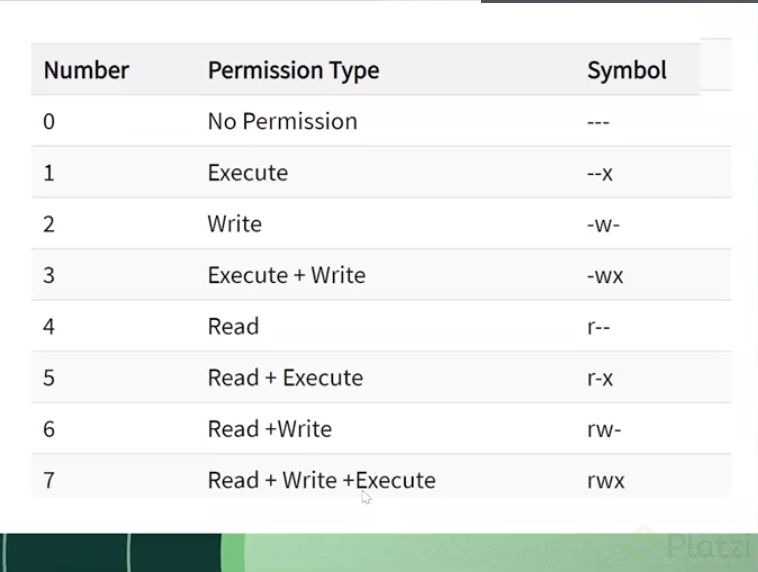
Task: Select the "No Permission" cell
Action: 282,121
